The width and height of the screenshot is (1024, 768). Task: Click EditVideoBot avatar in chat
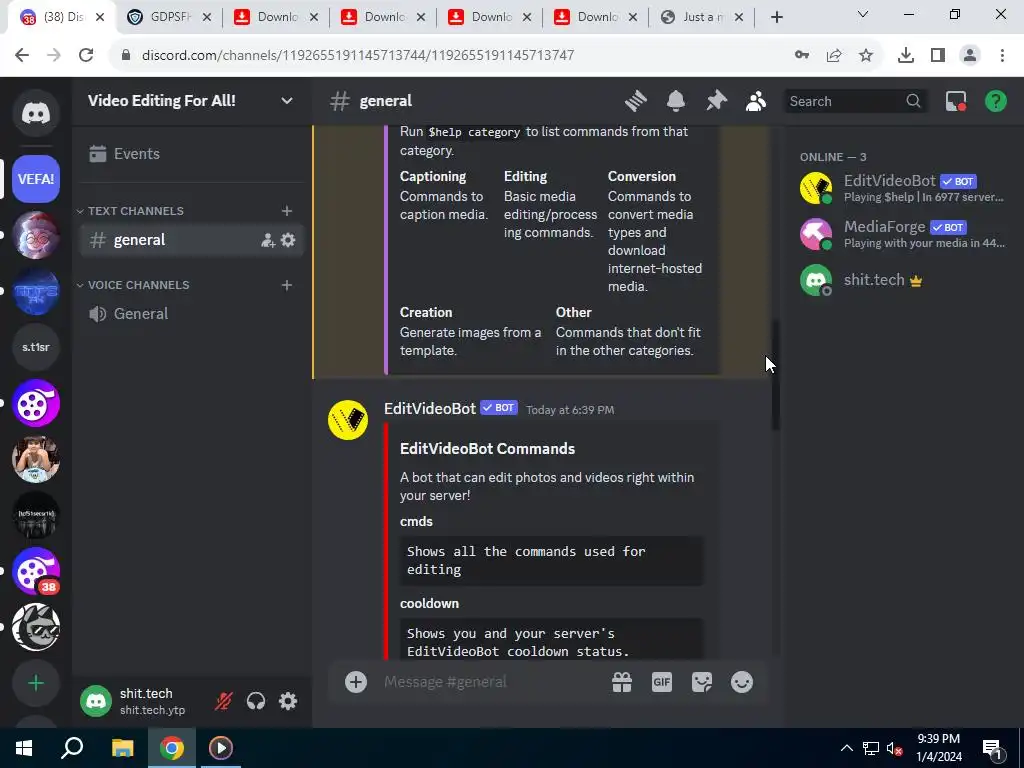coord(347,420)
